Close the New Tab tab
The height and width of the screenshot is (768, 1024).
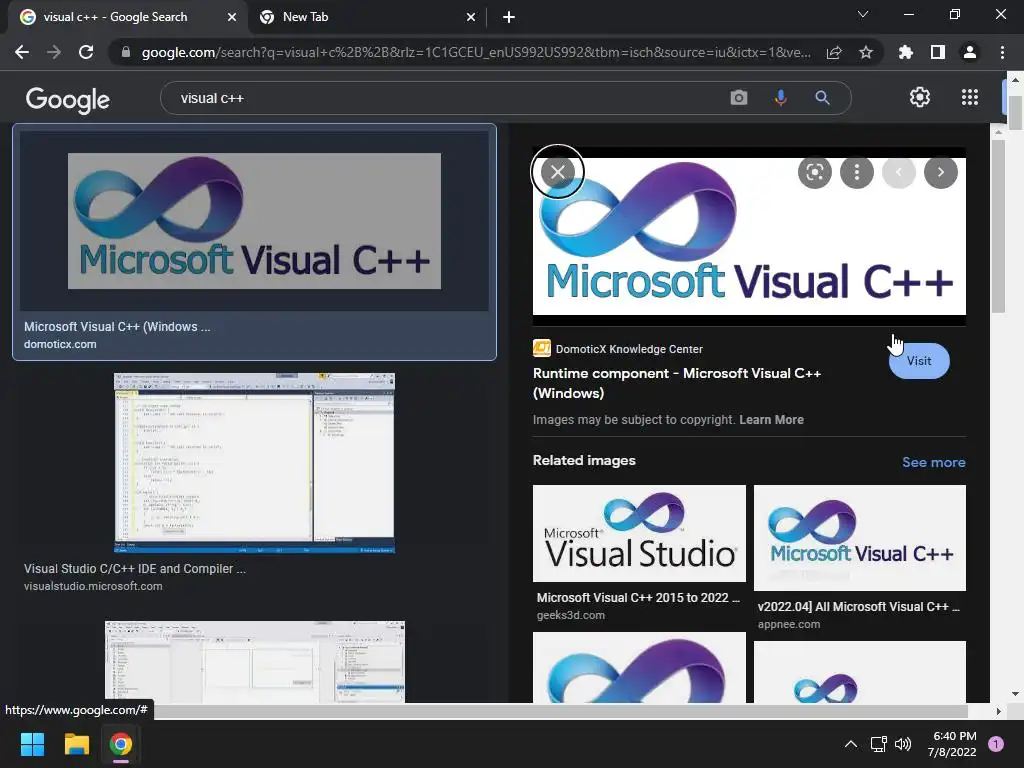pyautogui.click(x=471, y=17)
